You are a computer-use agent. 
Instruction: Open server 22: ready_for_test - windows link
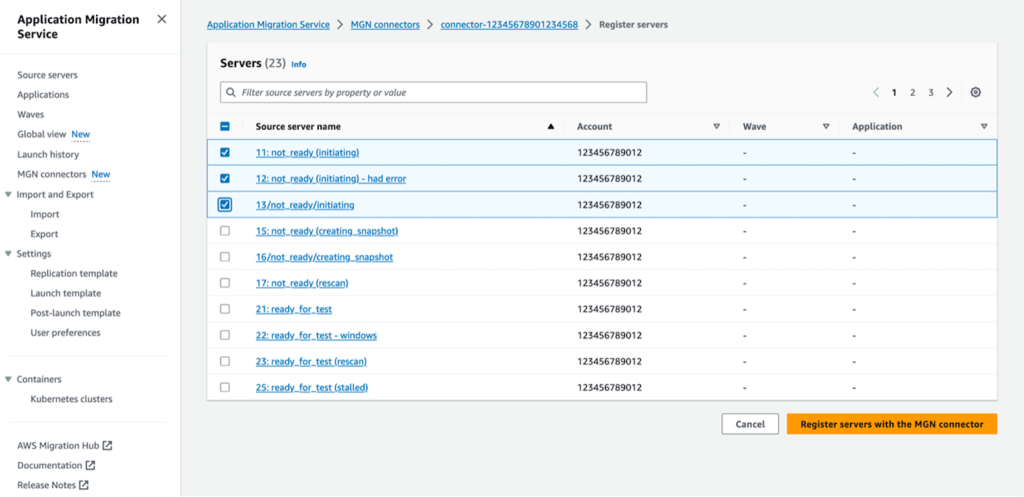point(316,335)
